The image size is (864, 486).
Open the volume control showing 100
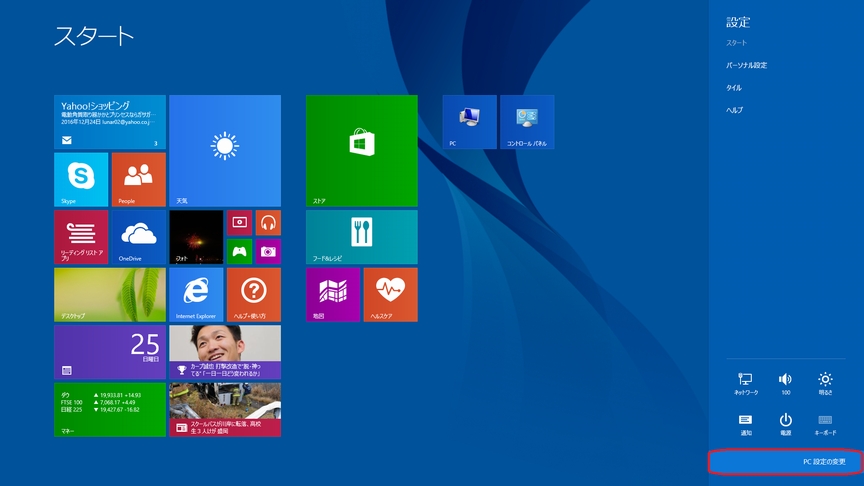pyautogui.click(x=786, y=384)
